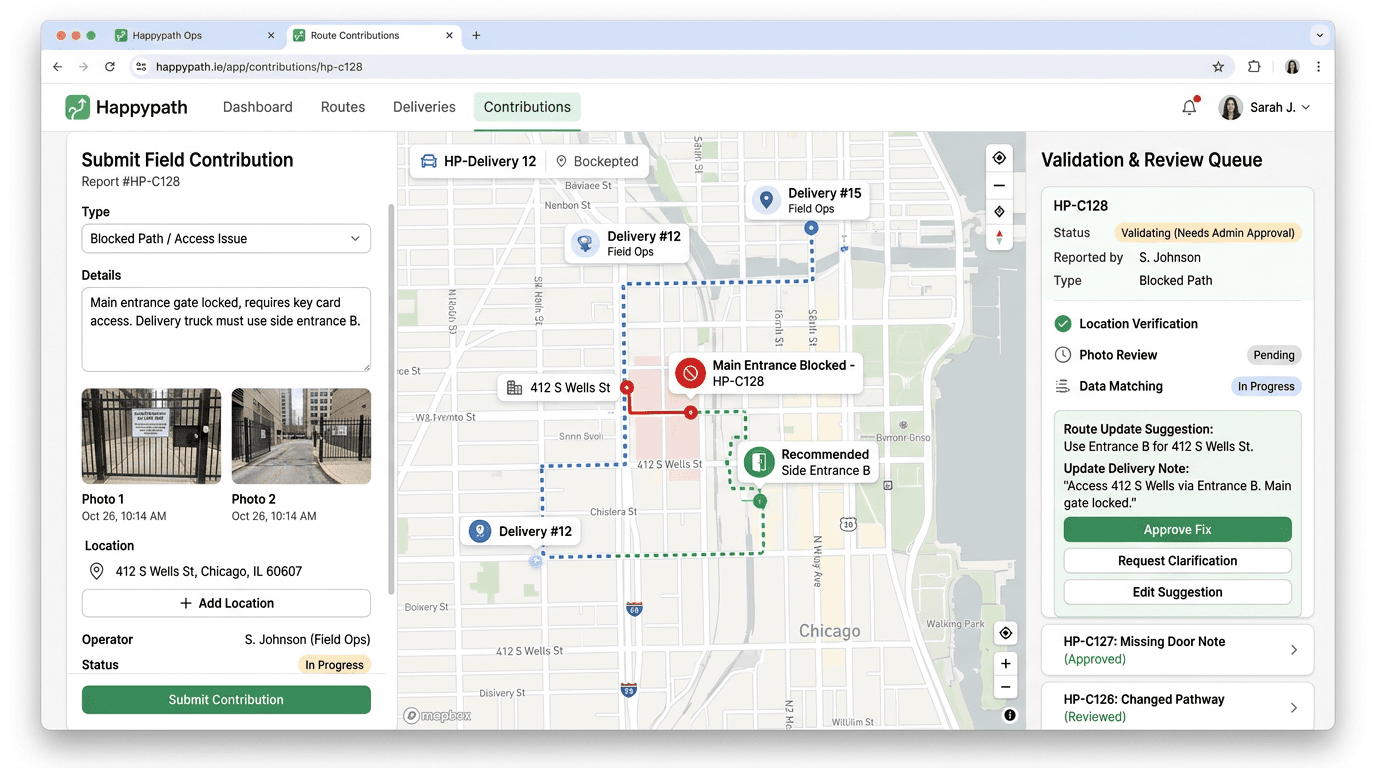Click Sarah J. profile avatar
1376x768 pixels.
(1230, 107)
